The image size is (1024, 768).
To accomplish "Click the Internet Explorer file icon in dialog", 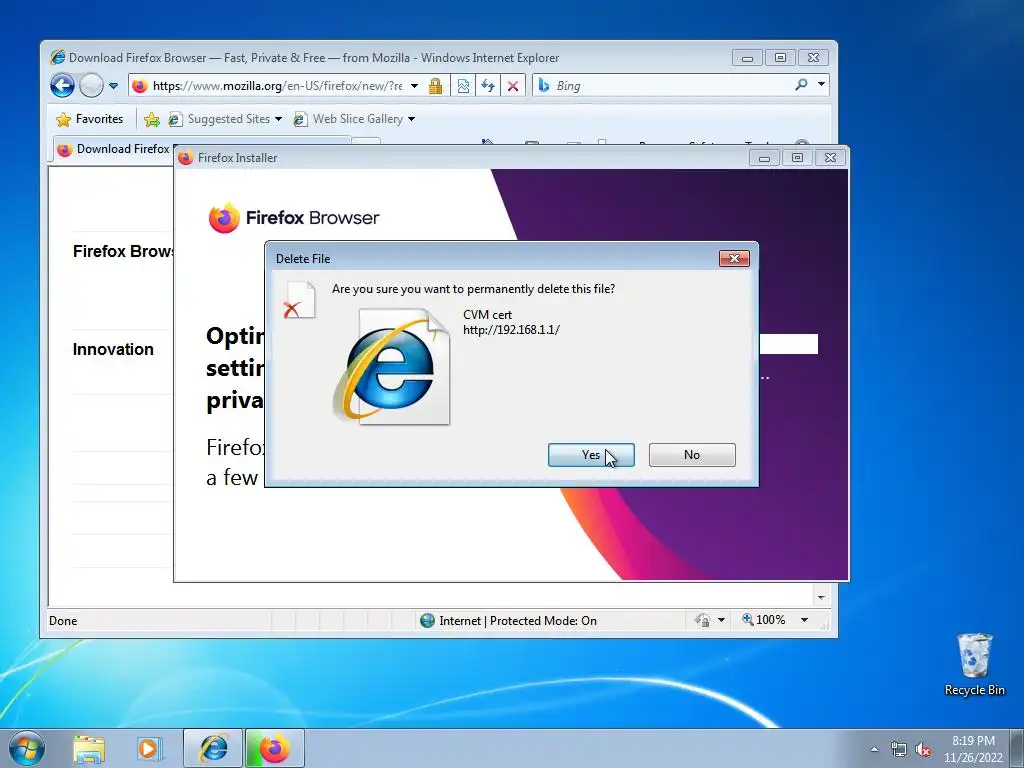I will [392, 367].
